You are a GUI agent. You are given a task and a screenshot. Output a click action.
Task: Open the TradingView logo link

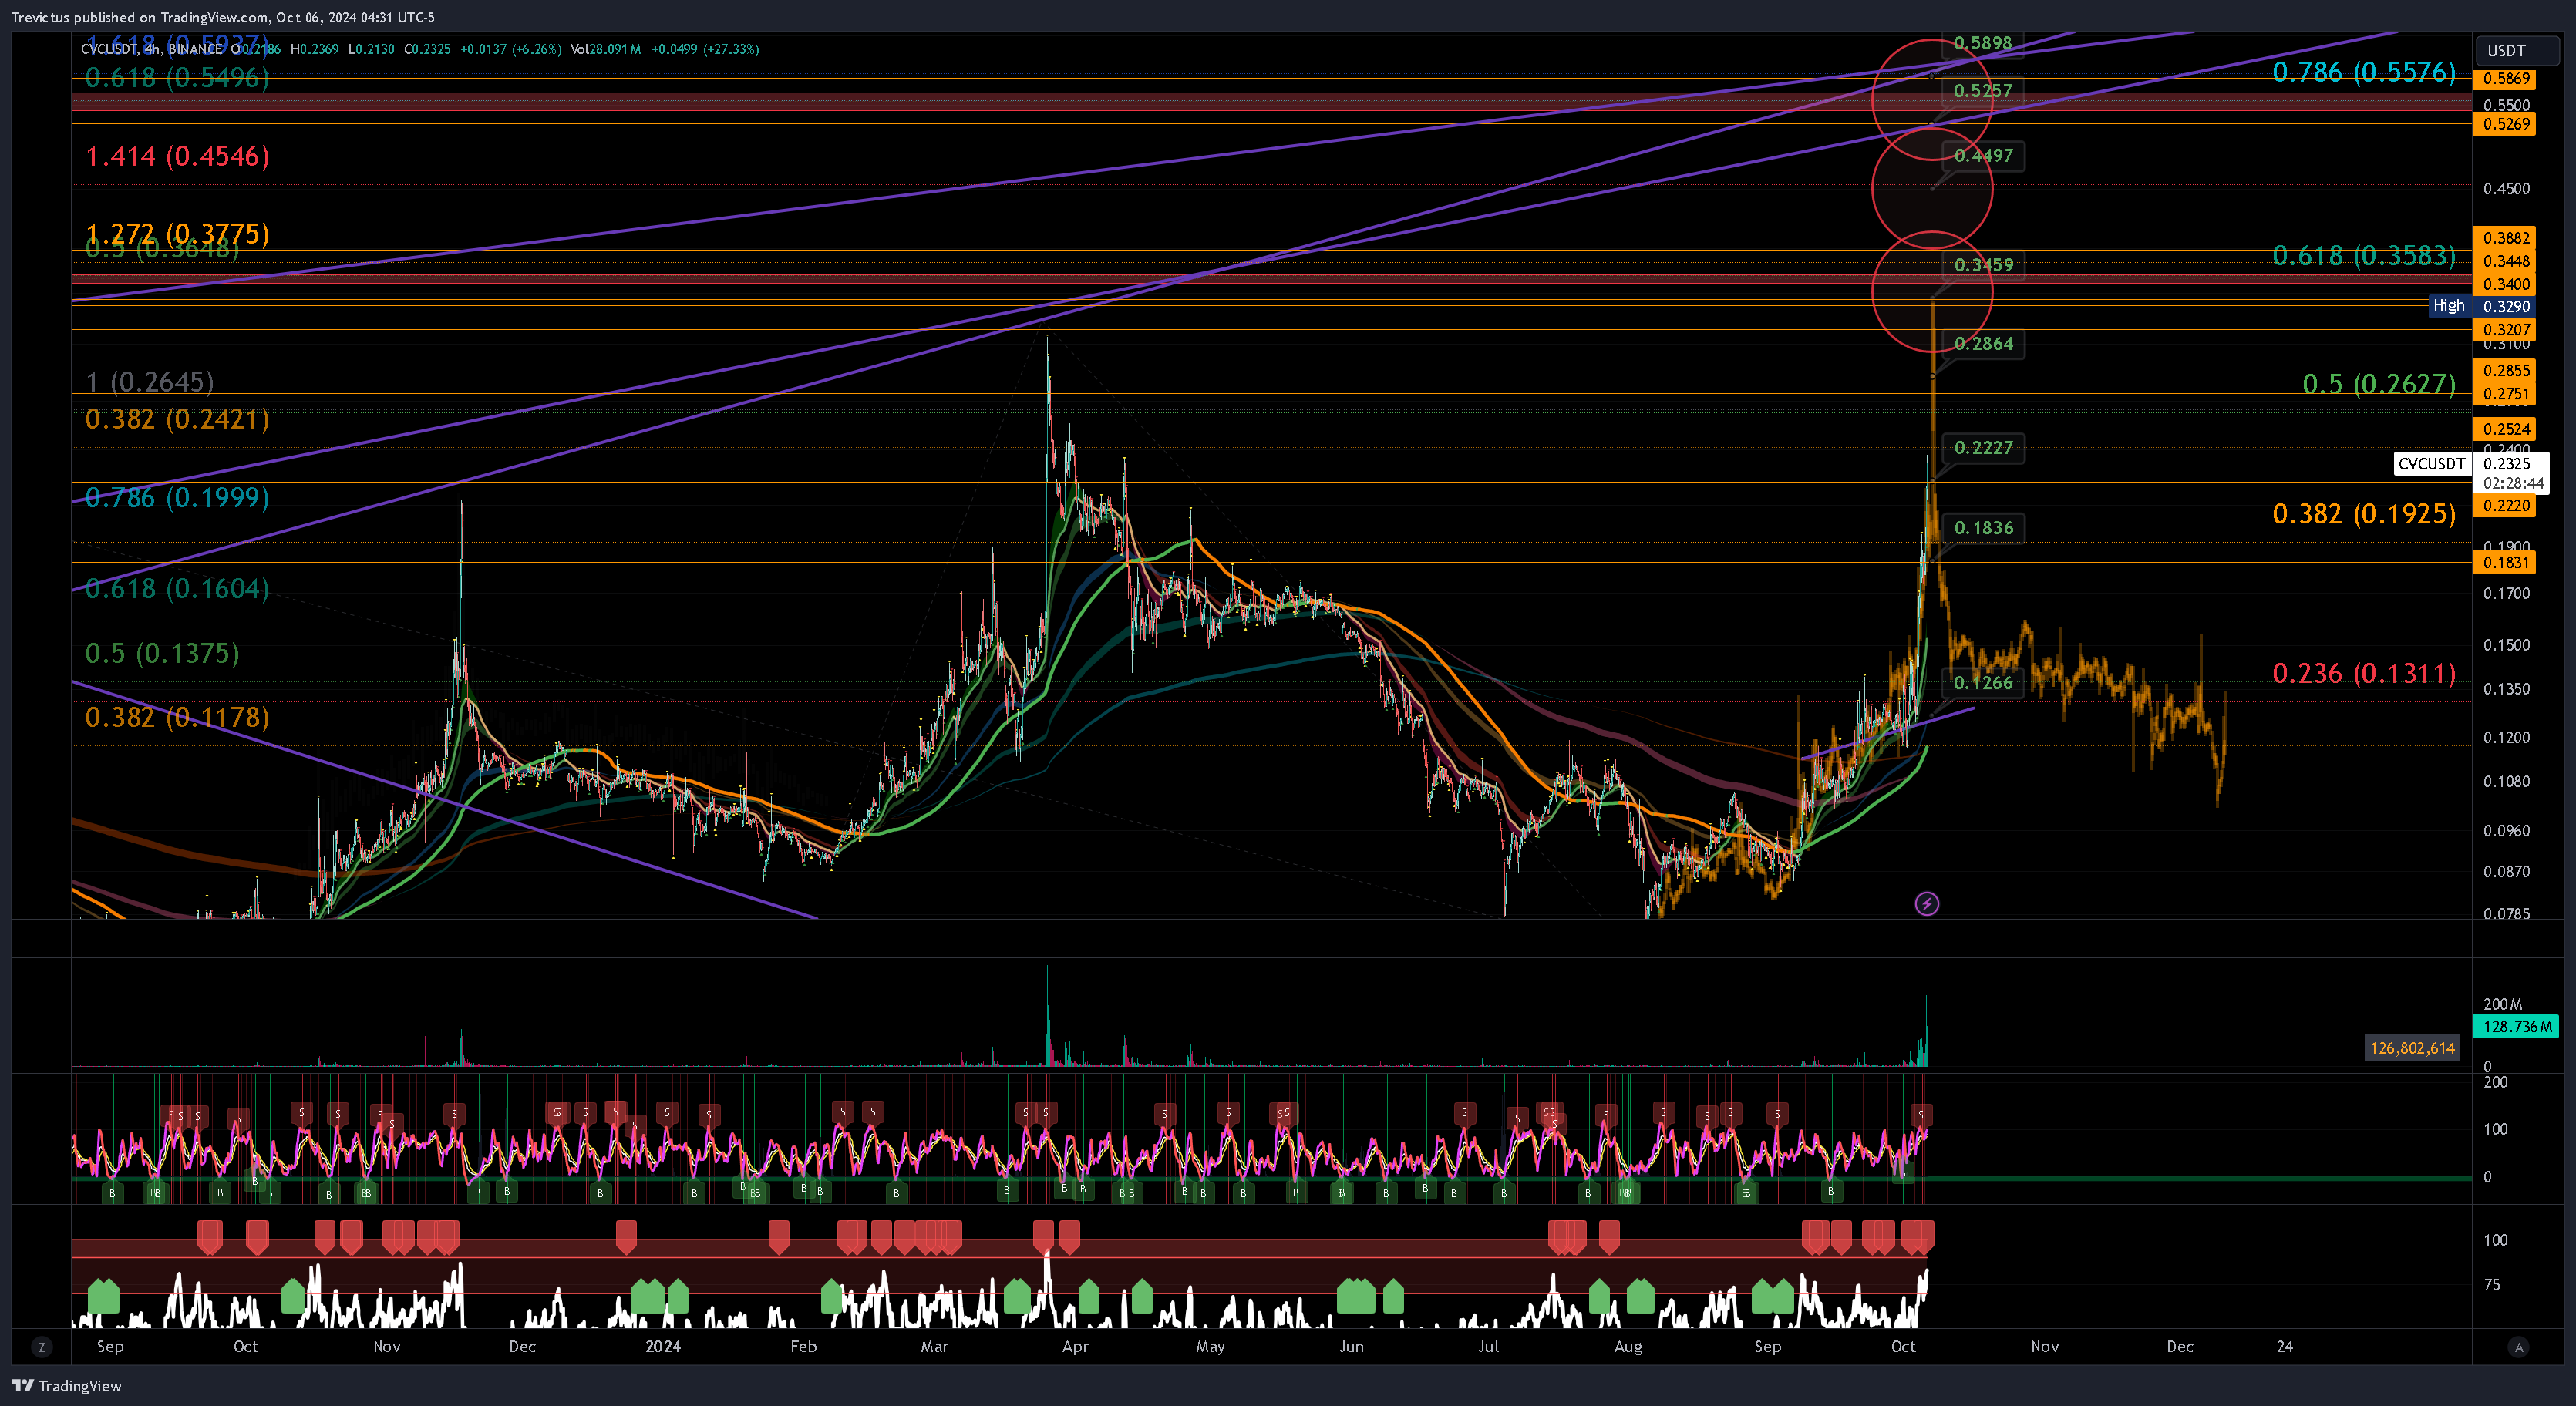point(66,1385)
